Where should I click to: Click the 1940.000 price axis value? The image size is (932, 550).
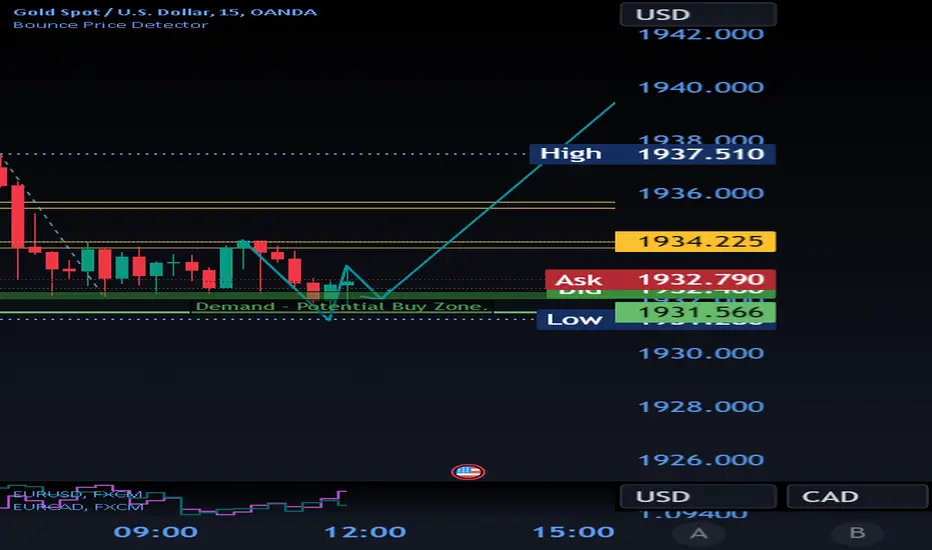point(701,87)
